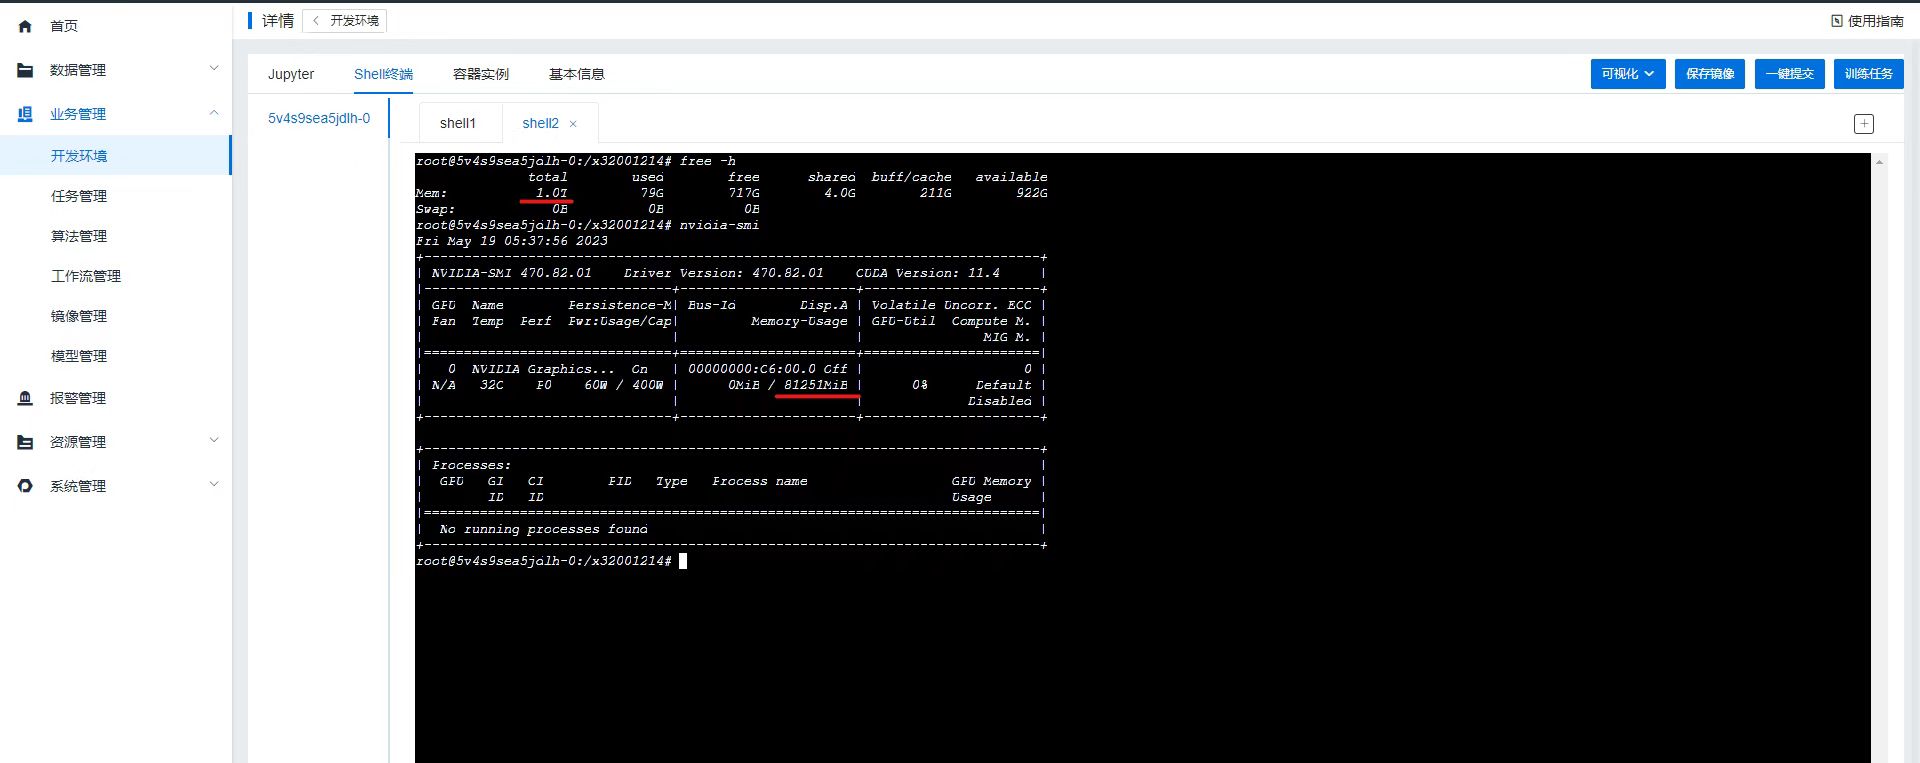The width and height of the screenshot is (1920, 763).
Task: Click the home icon beside 首页
Action: pyautogui.click(x=25, y=26)
